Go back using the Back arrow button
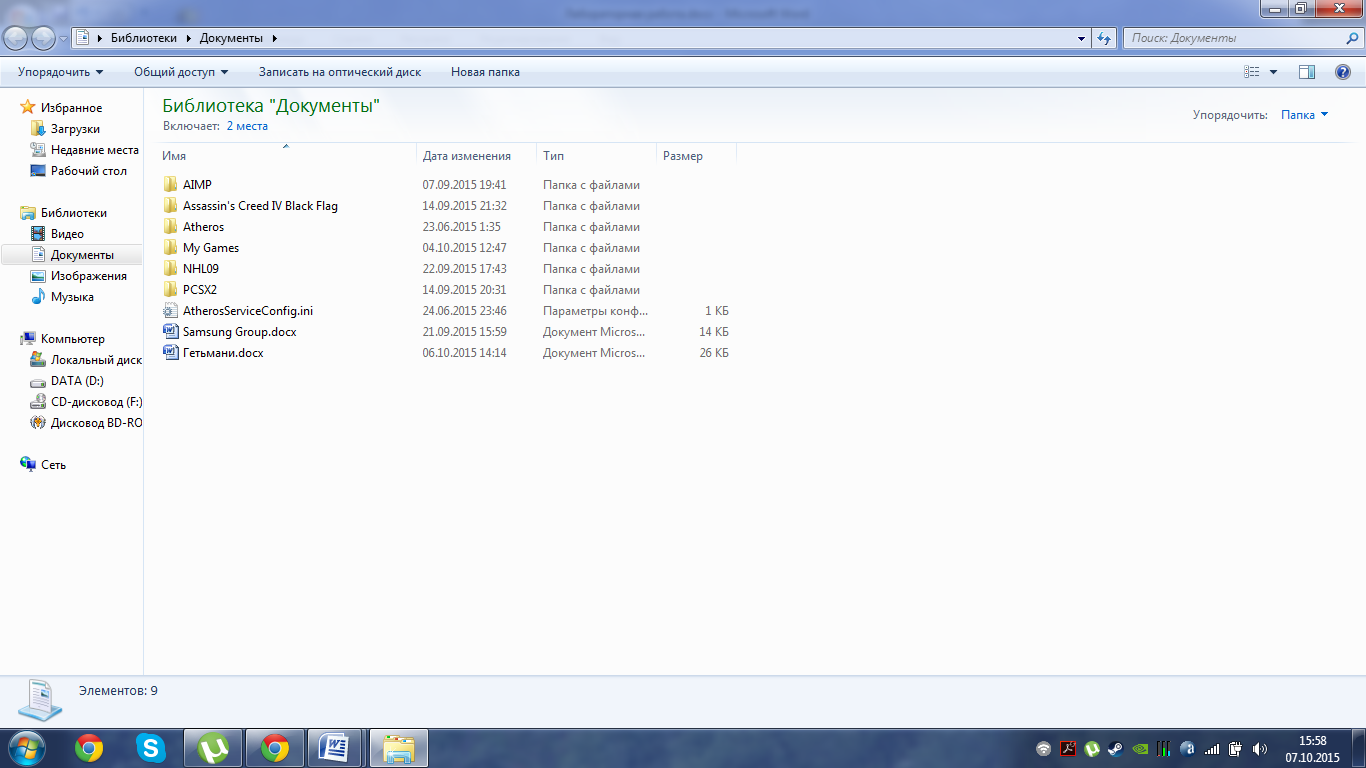Viewport: 1366px width, 768px height. (17, 38)
